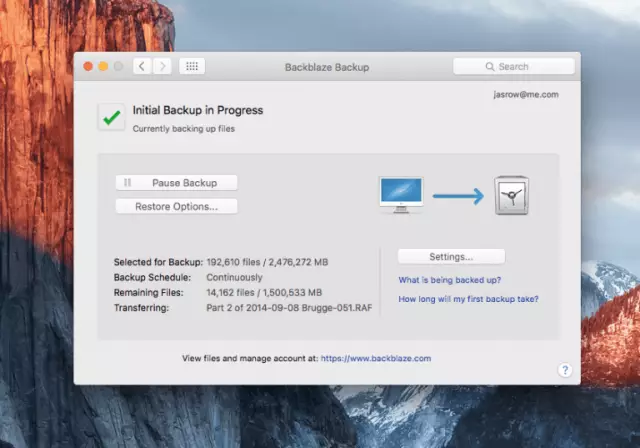This screenshot has height=448, width=640.
Task: Open help with the question mark button
Action: tap(564, 370)
